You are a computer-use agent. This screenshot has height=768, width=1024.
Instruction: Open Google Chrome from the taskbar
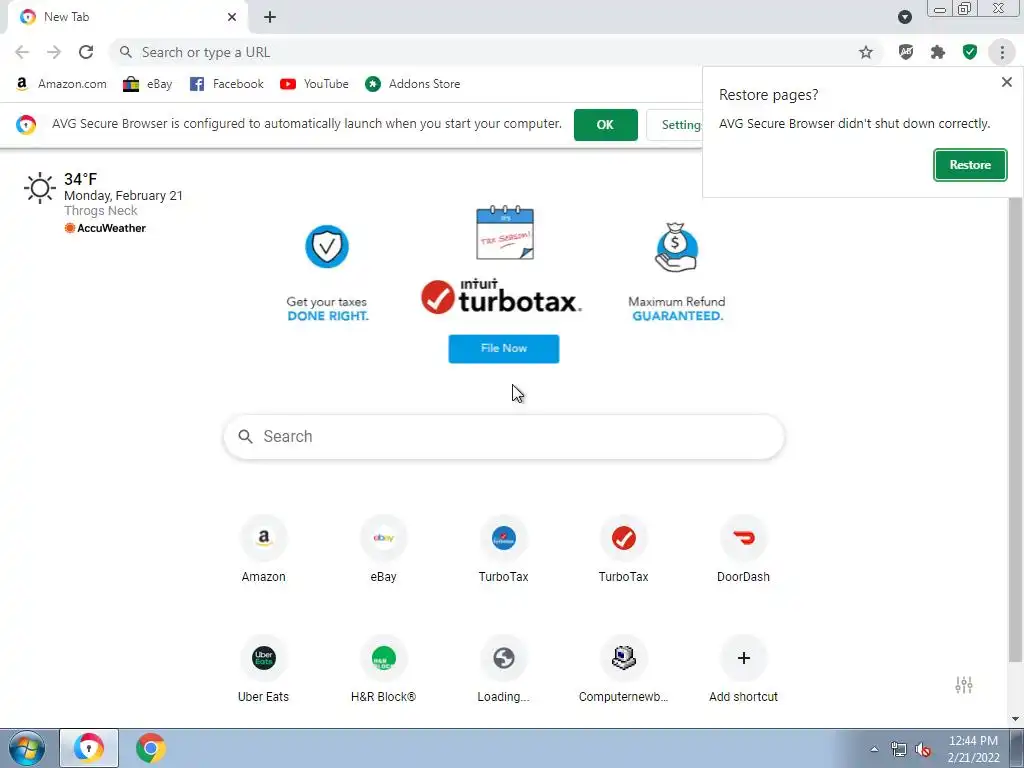(150, 748)
